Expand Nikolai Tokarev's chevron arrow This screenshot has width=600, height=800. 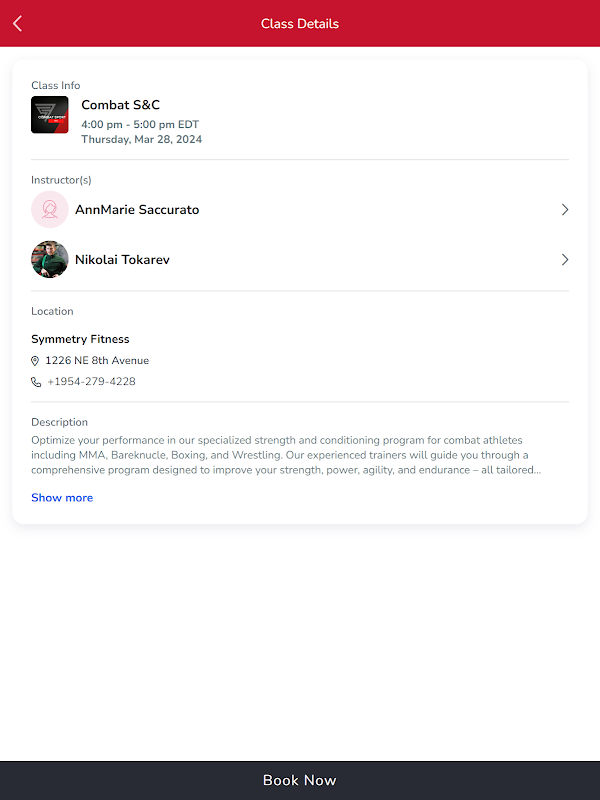click(564, 260)
